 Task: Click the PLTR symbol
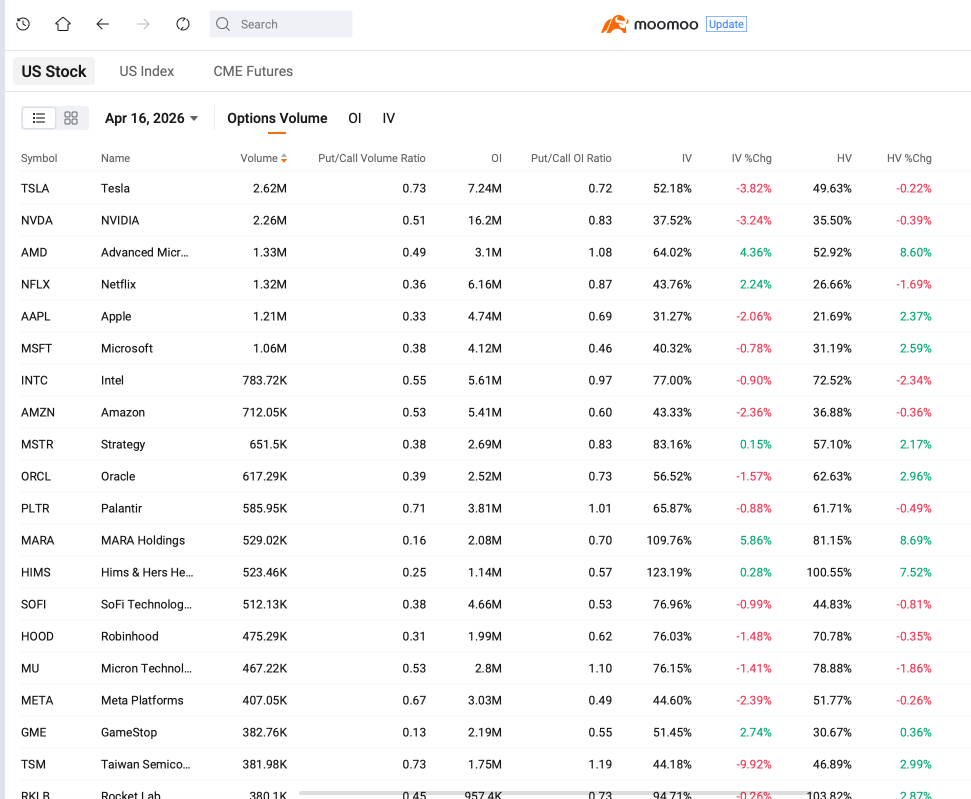(35, 509)
